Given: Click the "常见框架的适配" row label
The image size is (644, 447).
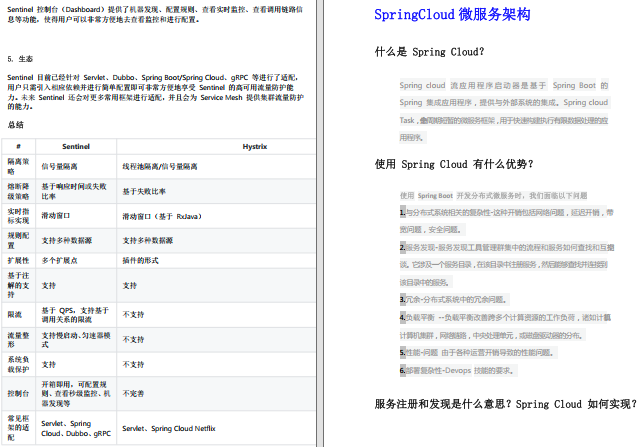Looking at the screenshot, I should click(x=18, y=428).
